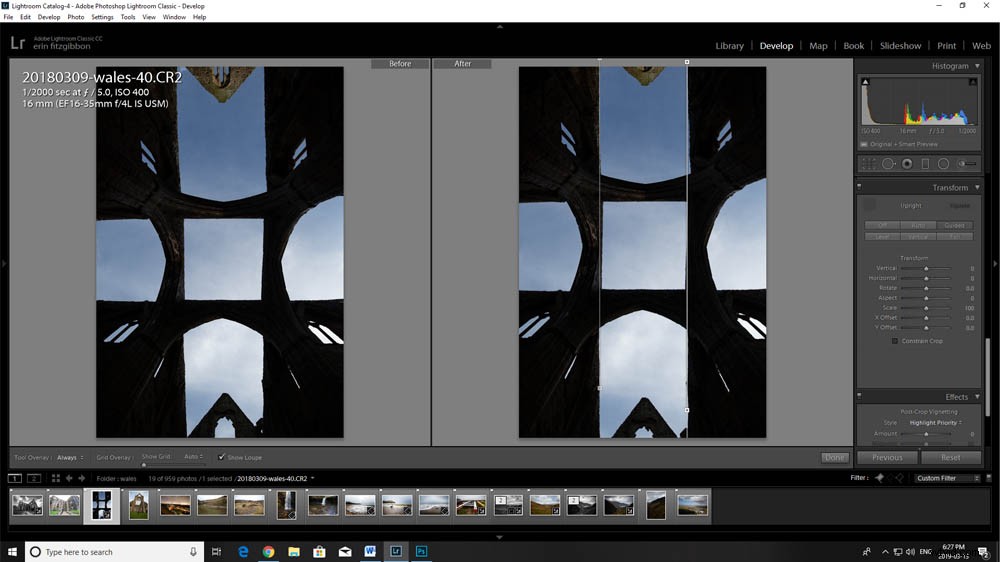Open Microsoft Word from taskbar
This screenshot has height=562, width=1000.
tap(370, 552)
